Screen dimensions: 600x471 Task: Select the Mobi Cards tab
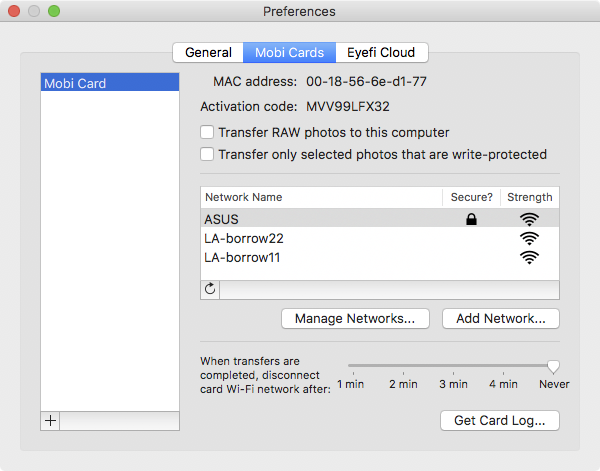click(289, 53)
